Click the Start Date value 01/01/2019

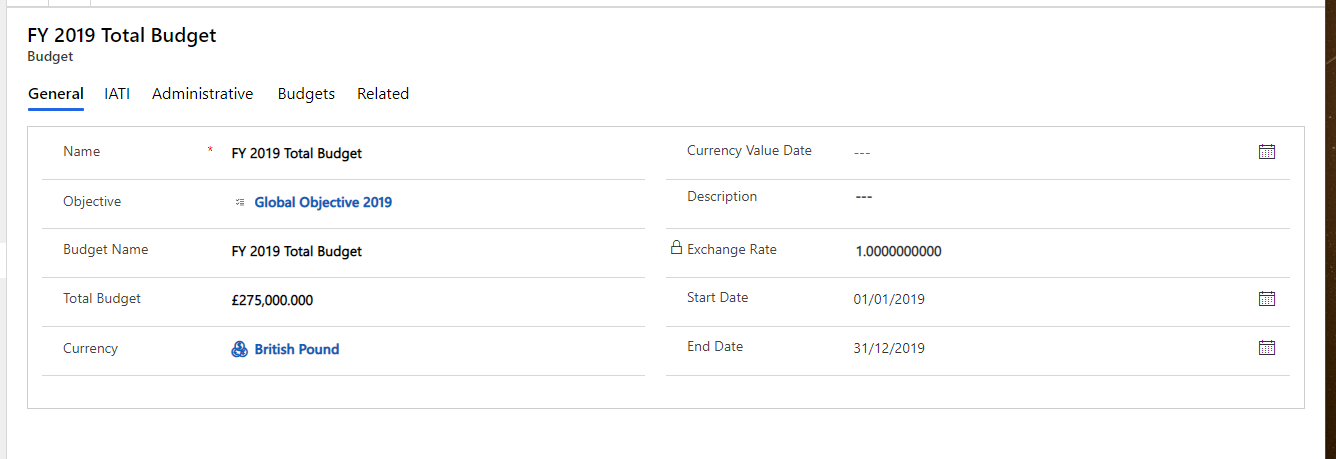point(889,299)
